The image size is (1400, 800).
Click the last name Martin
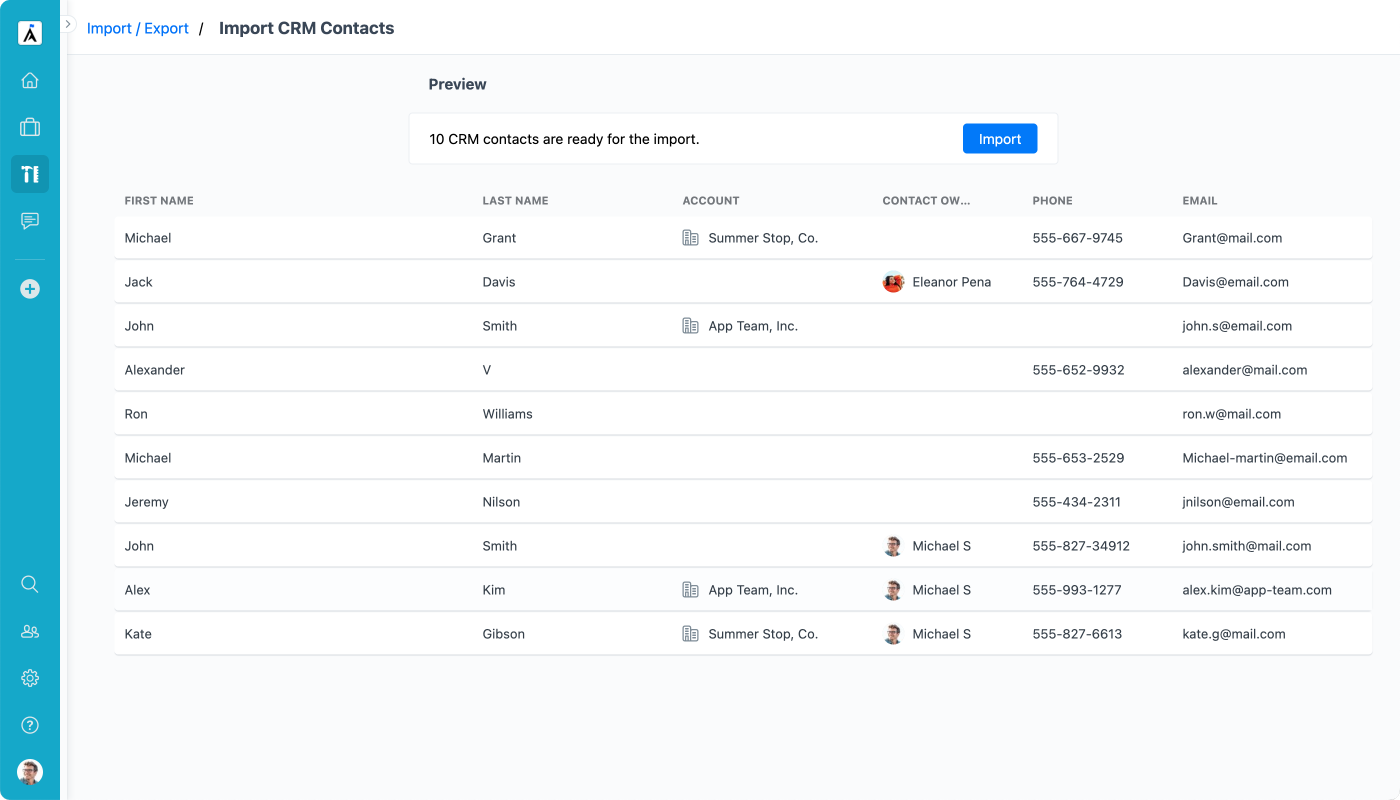[502, 458]
